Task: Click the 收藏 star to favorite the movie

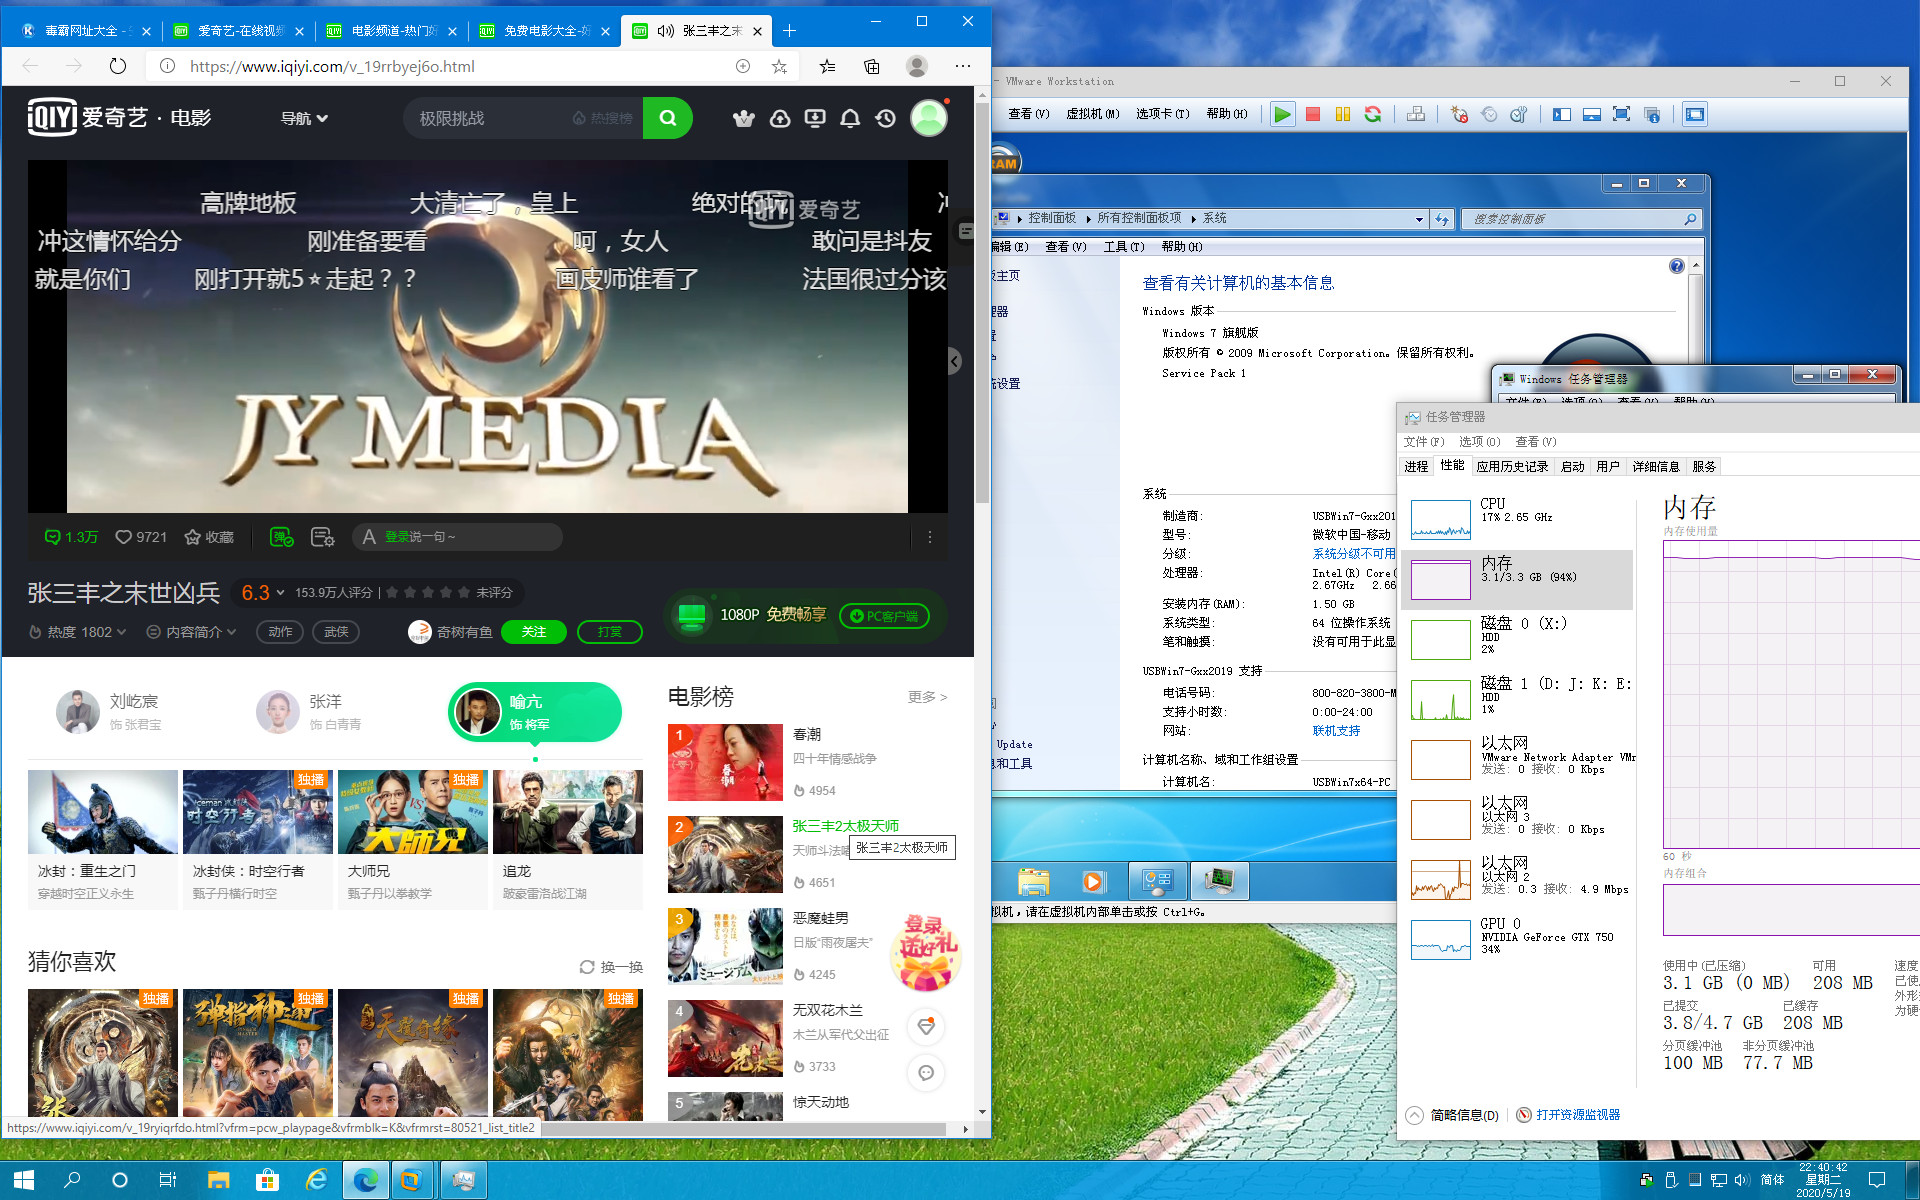Action: click(x=209, y=537)
